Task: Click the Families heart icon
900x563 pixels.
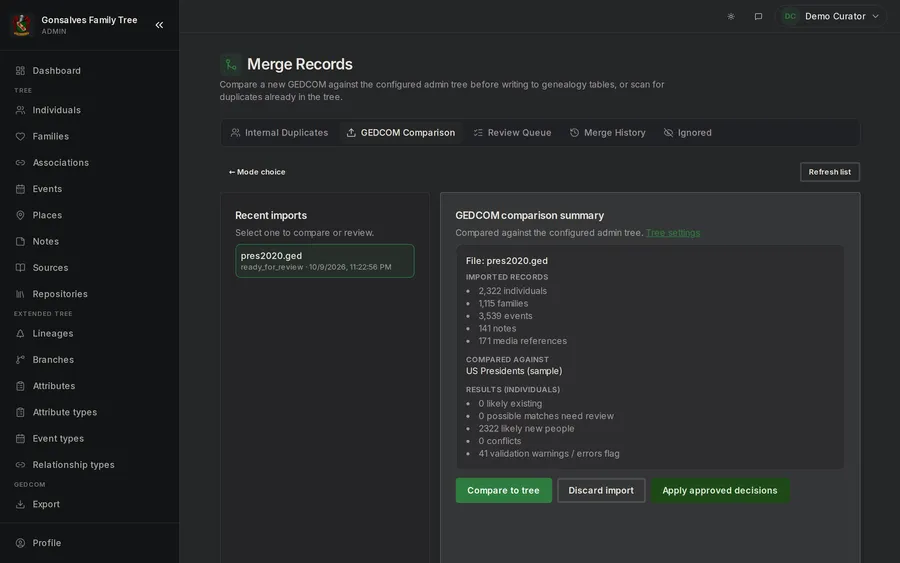Action: (x=20, y=136)
